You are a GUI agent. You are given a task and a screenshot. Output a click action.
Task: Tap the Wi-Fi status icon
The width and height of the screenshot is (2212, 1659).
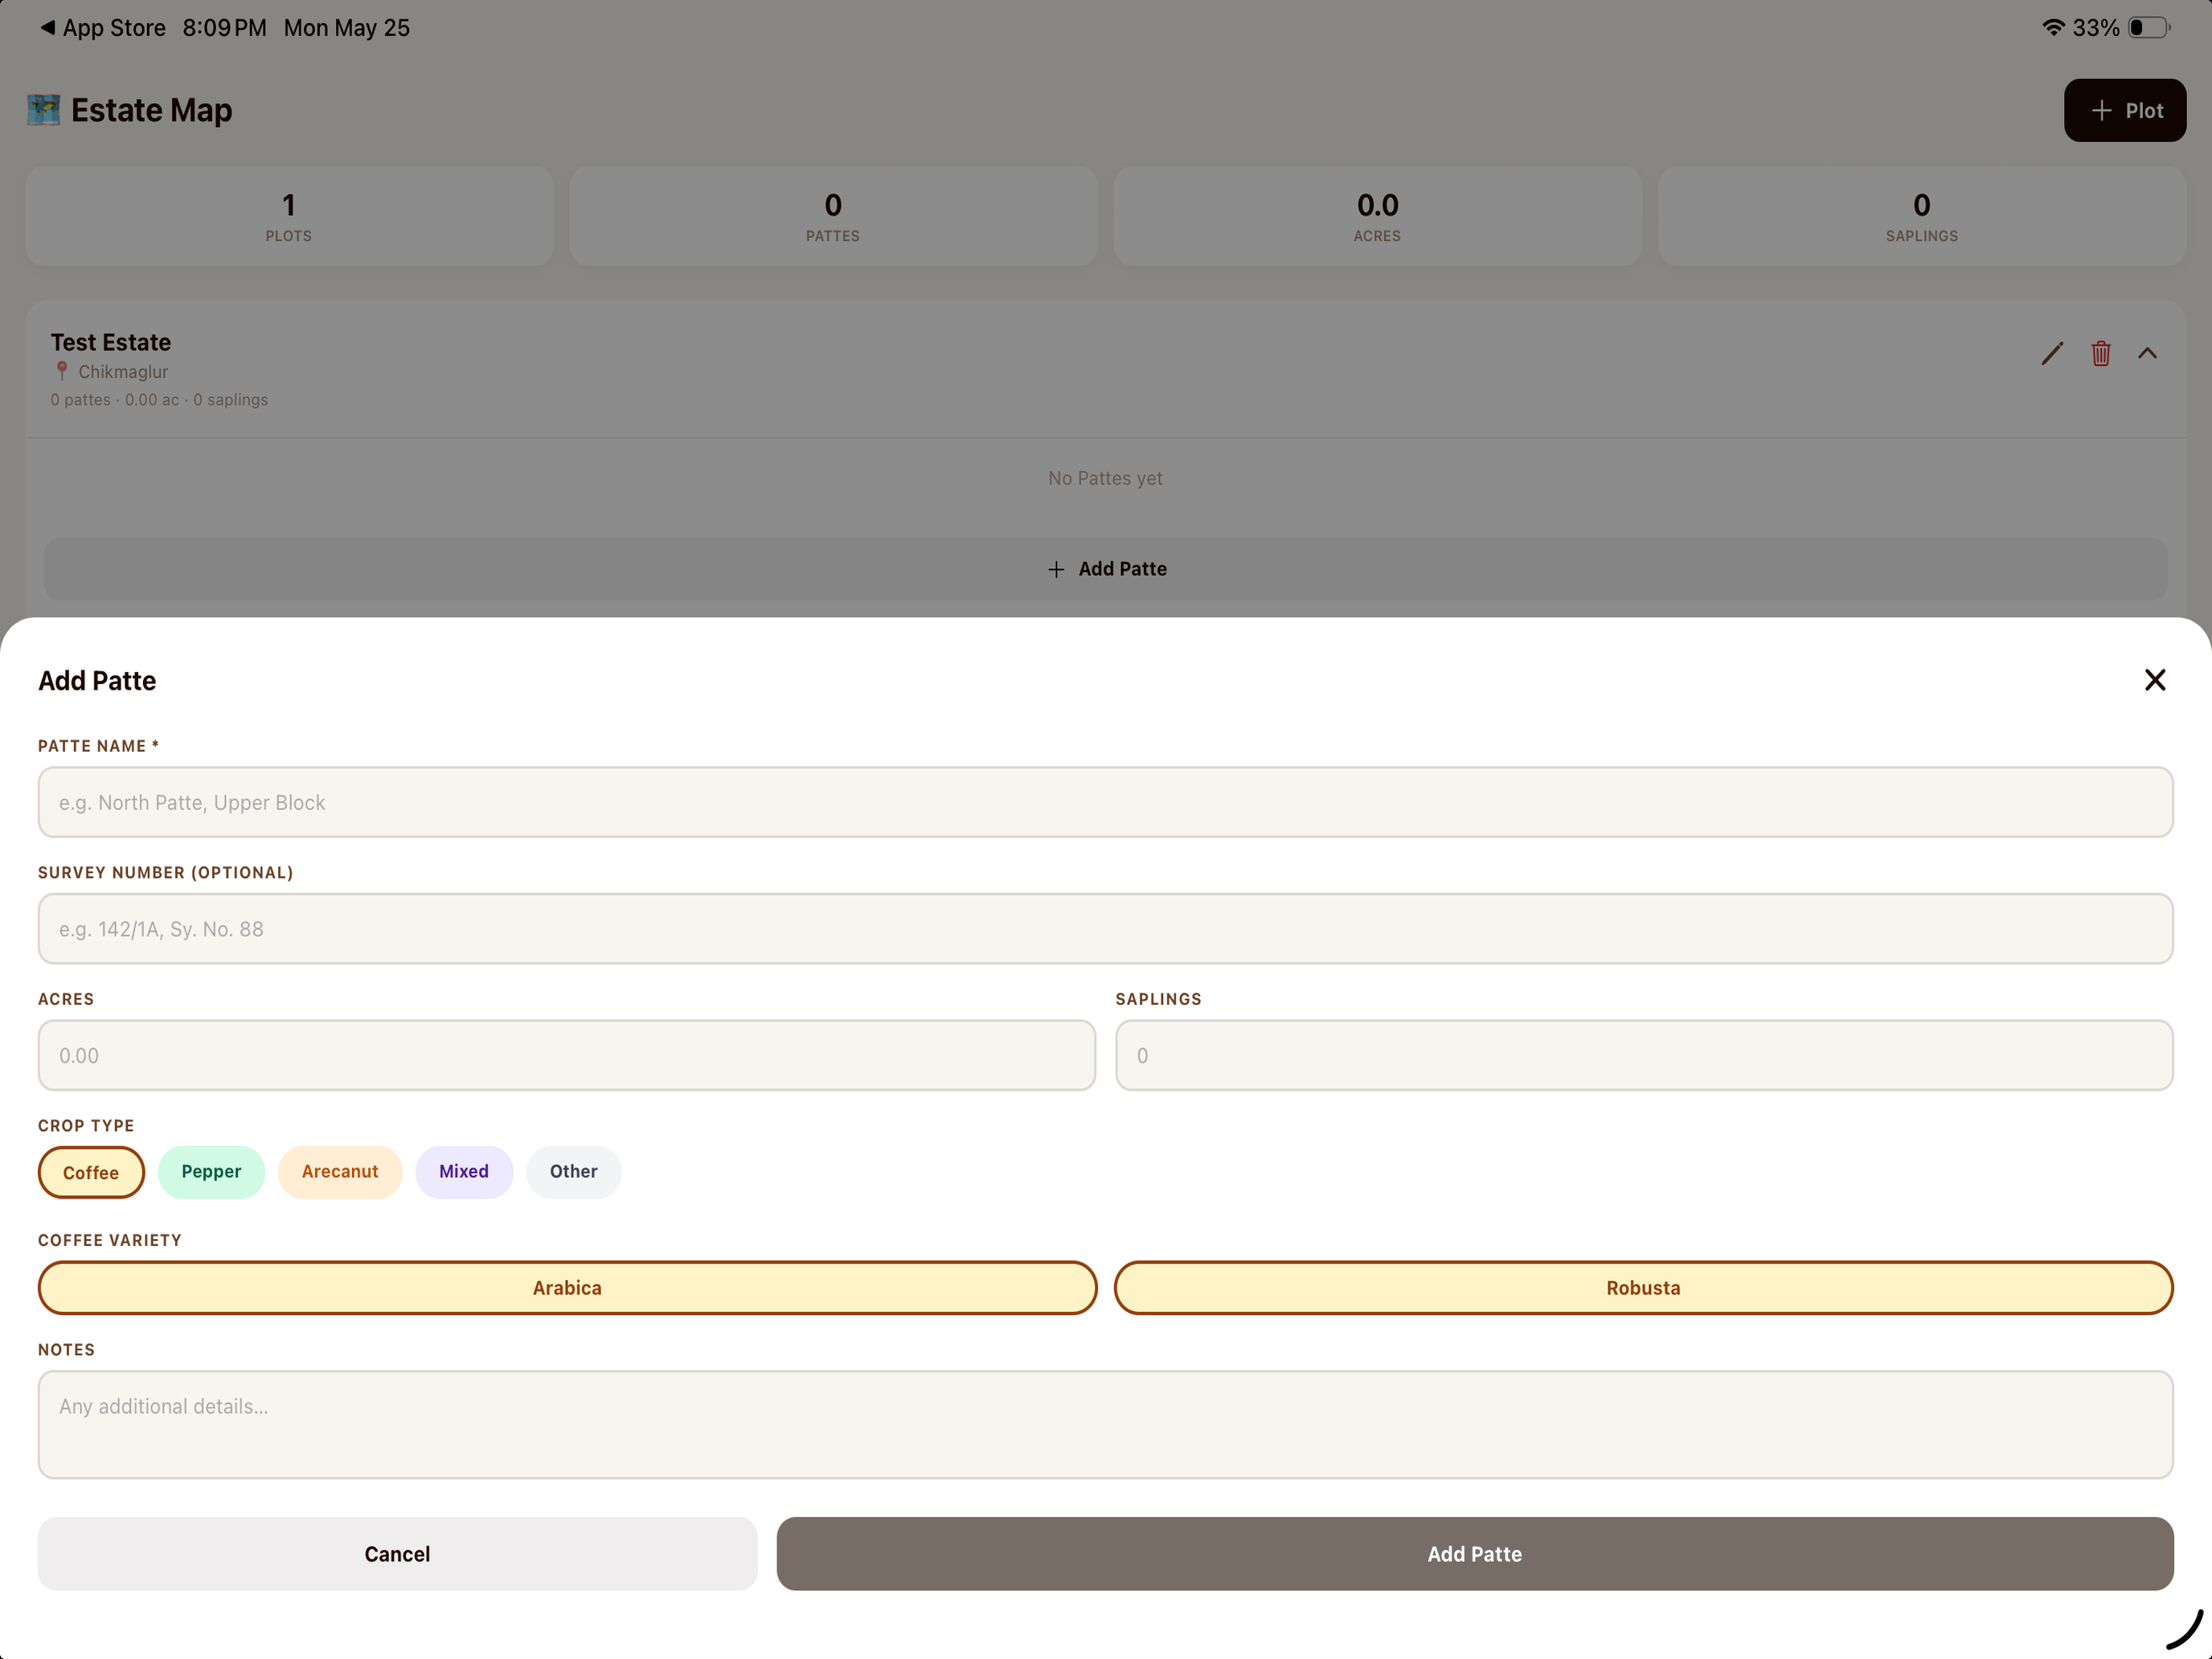2053,27
